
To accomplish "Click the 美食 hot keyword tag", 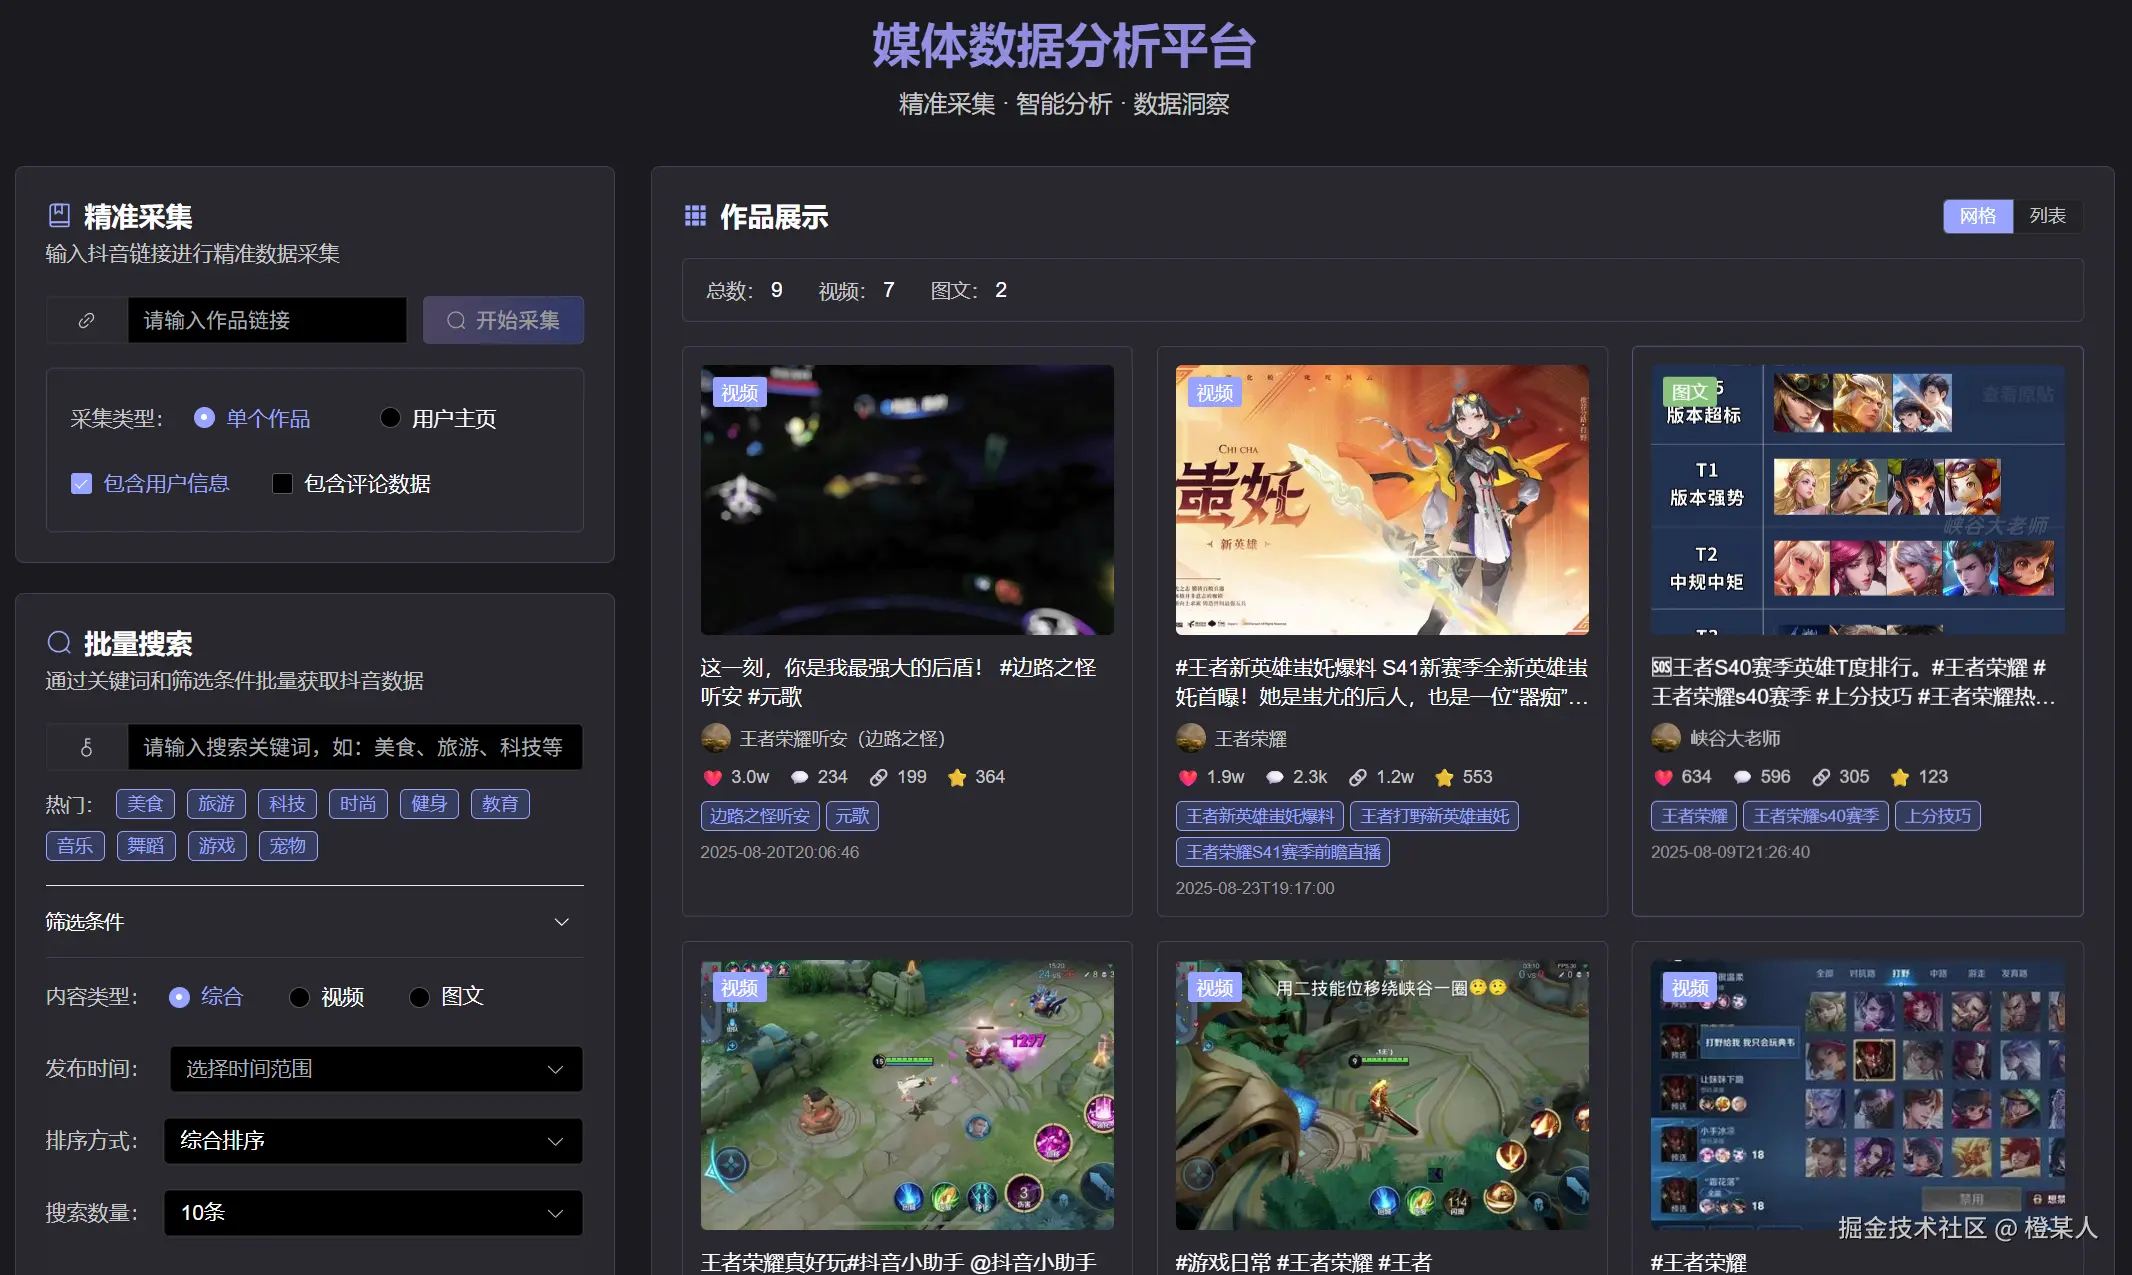I will point(145,804).
